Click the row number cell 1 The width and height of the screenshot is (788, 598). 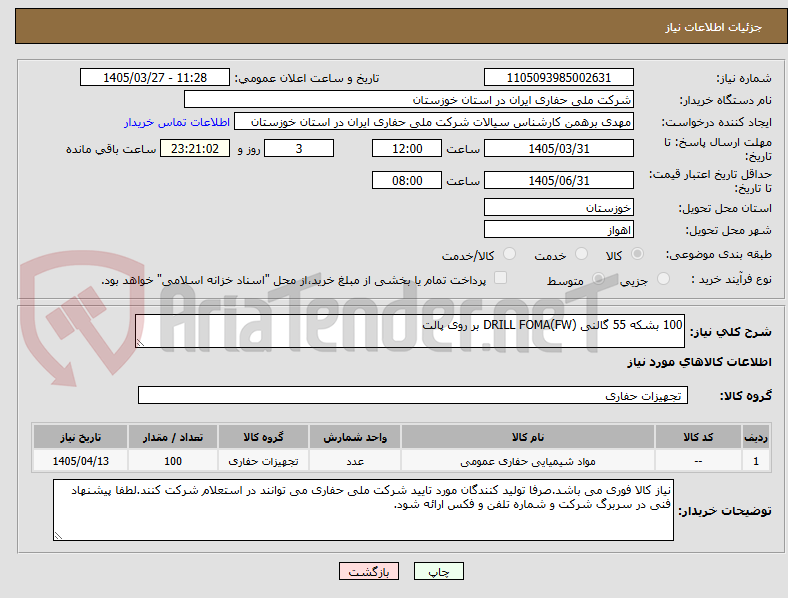[x=756, y=461]
